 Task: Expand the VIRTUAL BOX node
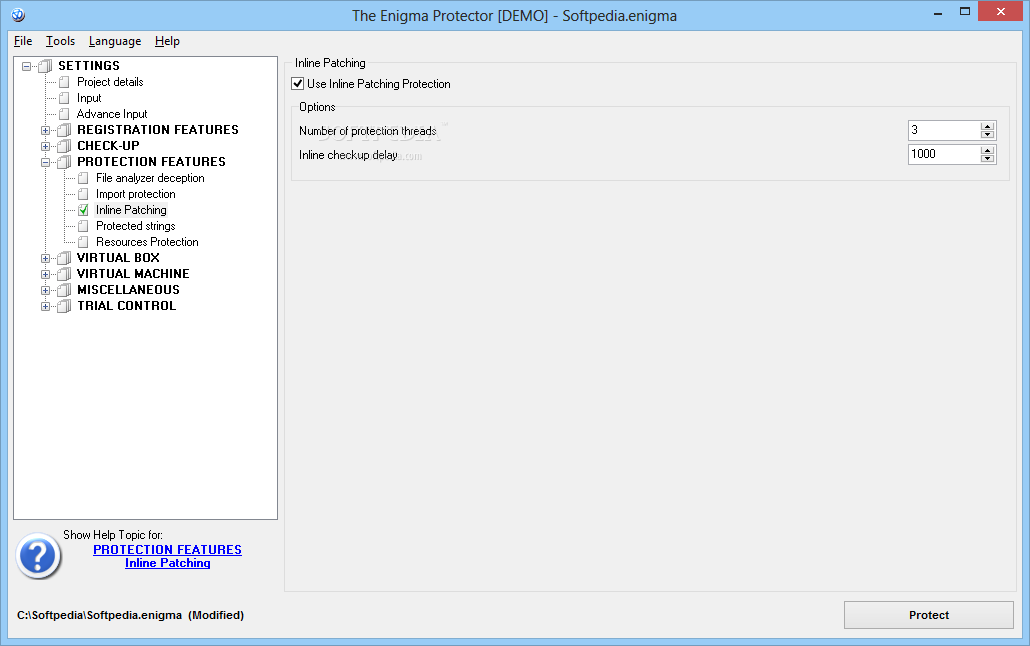coord(45,258)
